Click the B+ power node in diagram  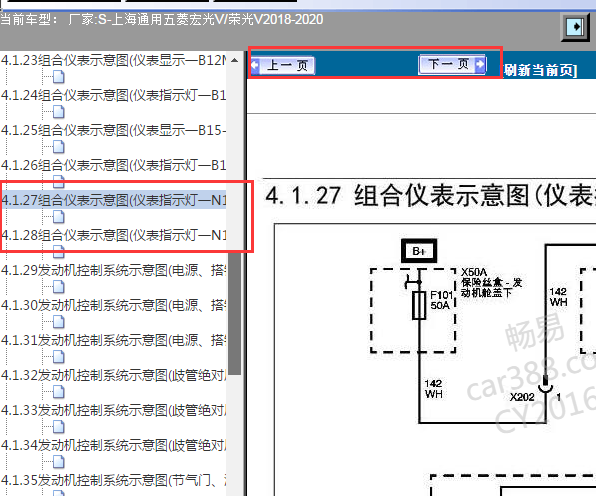click(x=419, y=251)
